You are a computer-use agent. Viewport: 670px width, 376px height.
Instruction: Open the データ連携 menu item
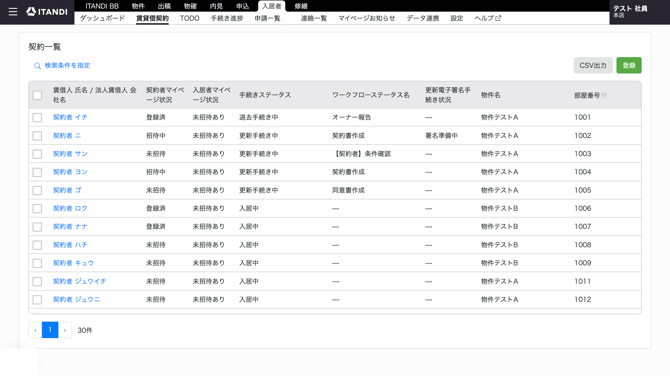coord(423,18)
